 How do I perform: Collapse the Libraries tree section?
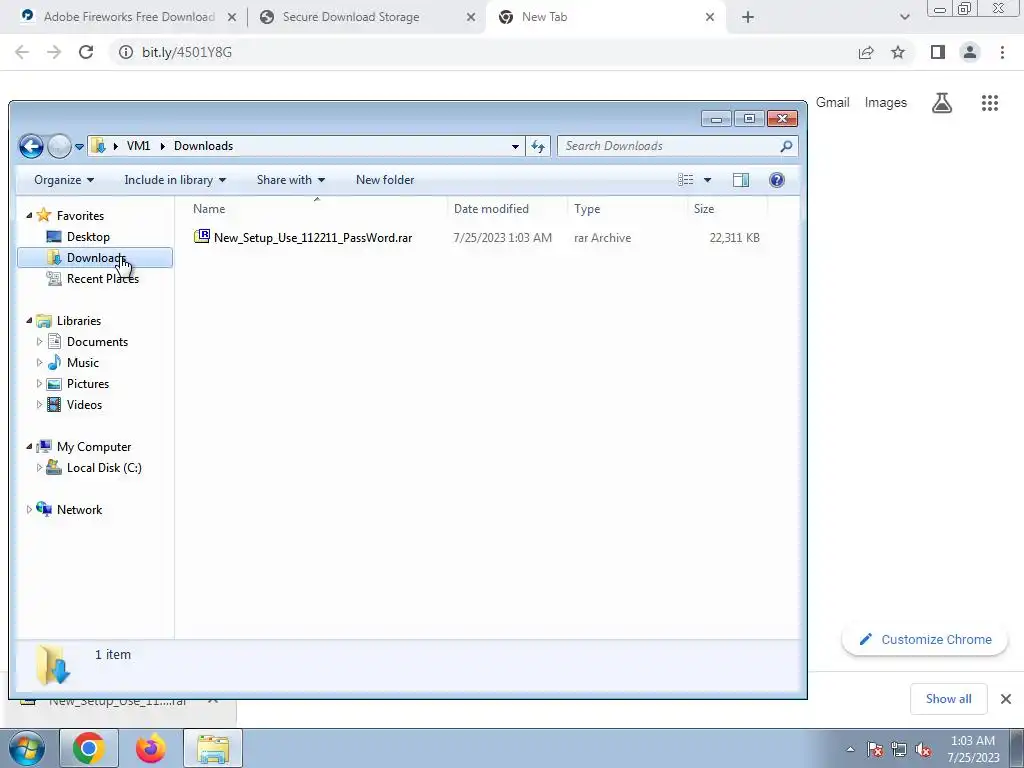point(29,321)
